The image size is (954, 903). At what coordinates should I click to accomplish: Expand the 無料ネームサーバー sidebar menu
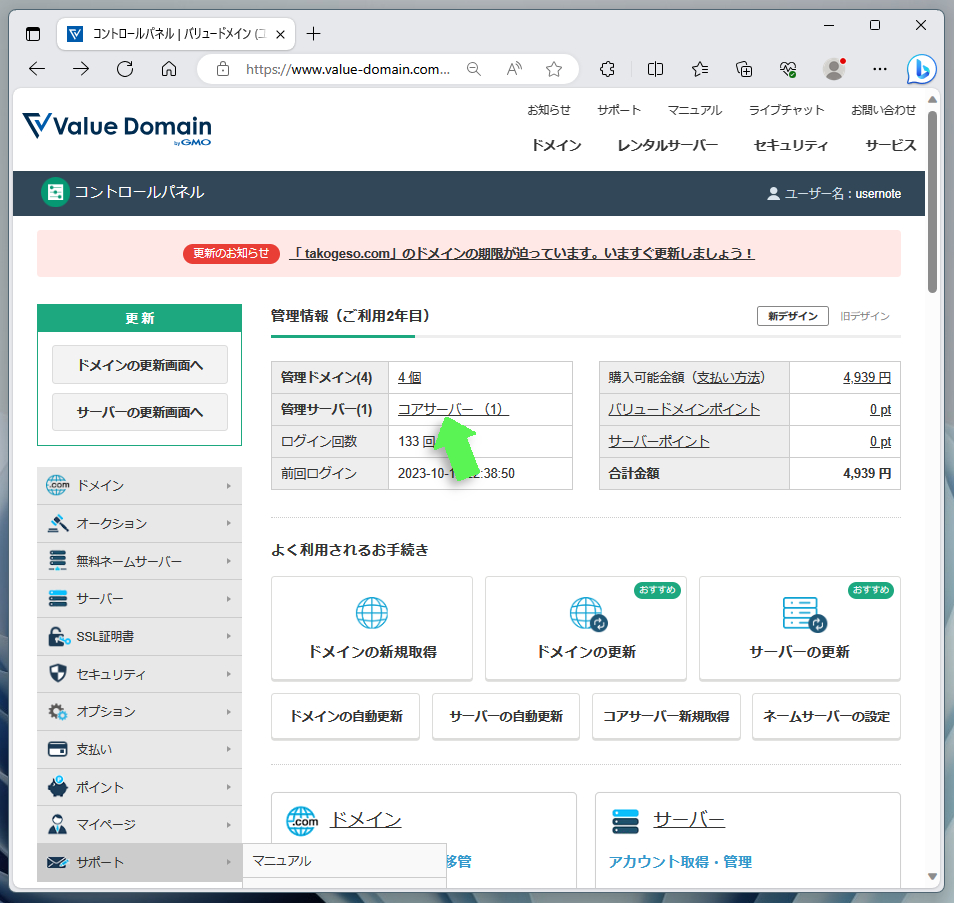point(139,561)
